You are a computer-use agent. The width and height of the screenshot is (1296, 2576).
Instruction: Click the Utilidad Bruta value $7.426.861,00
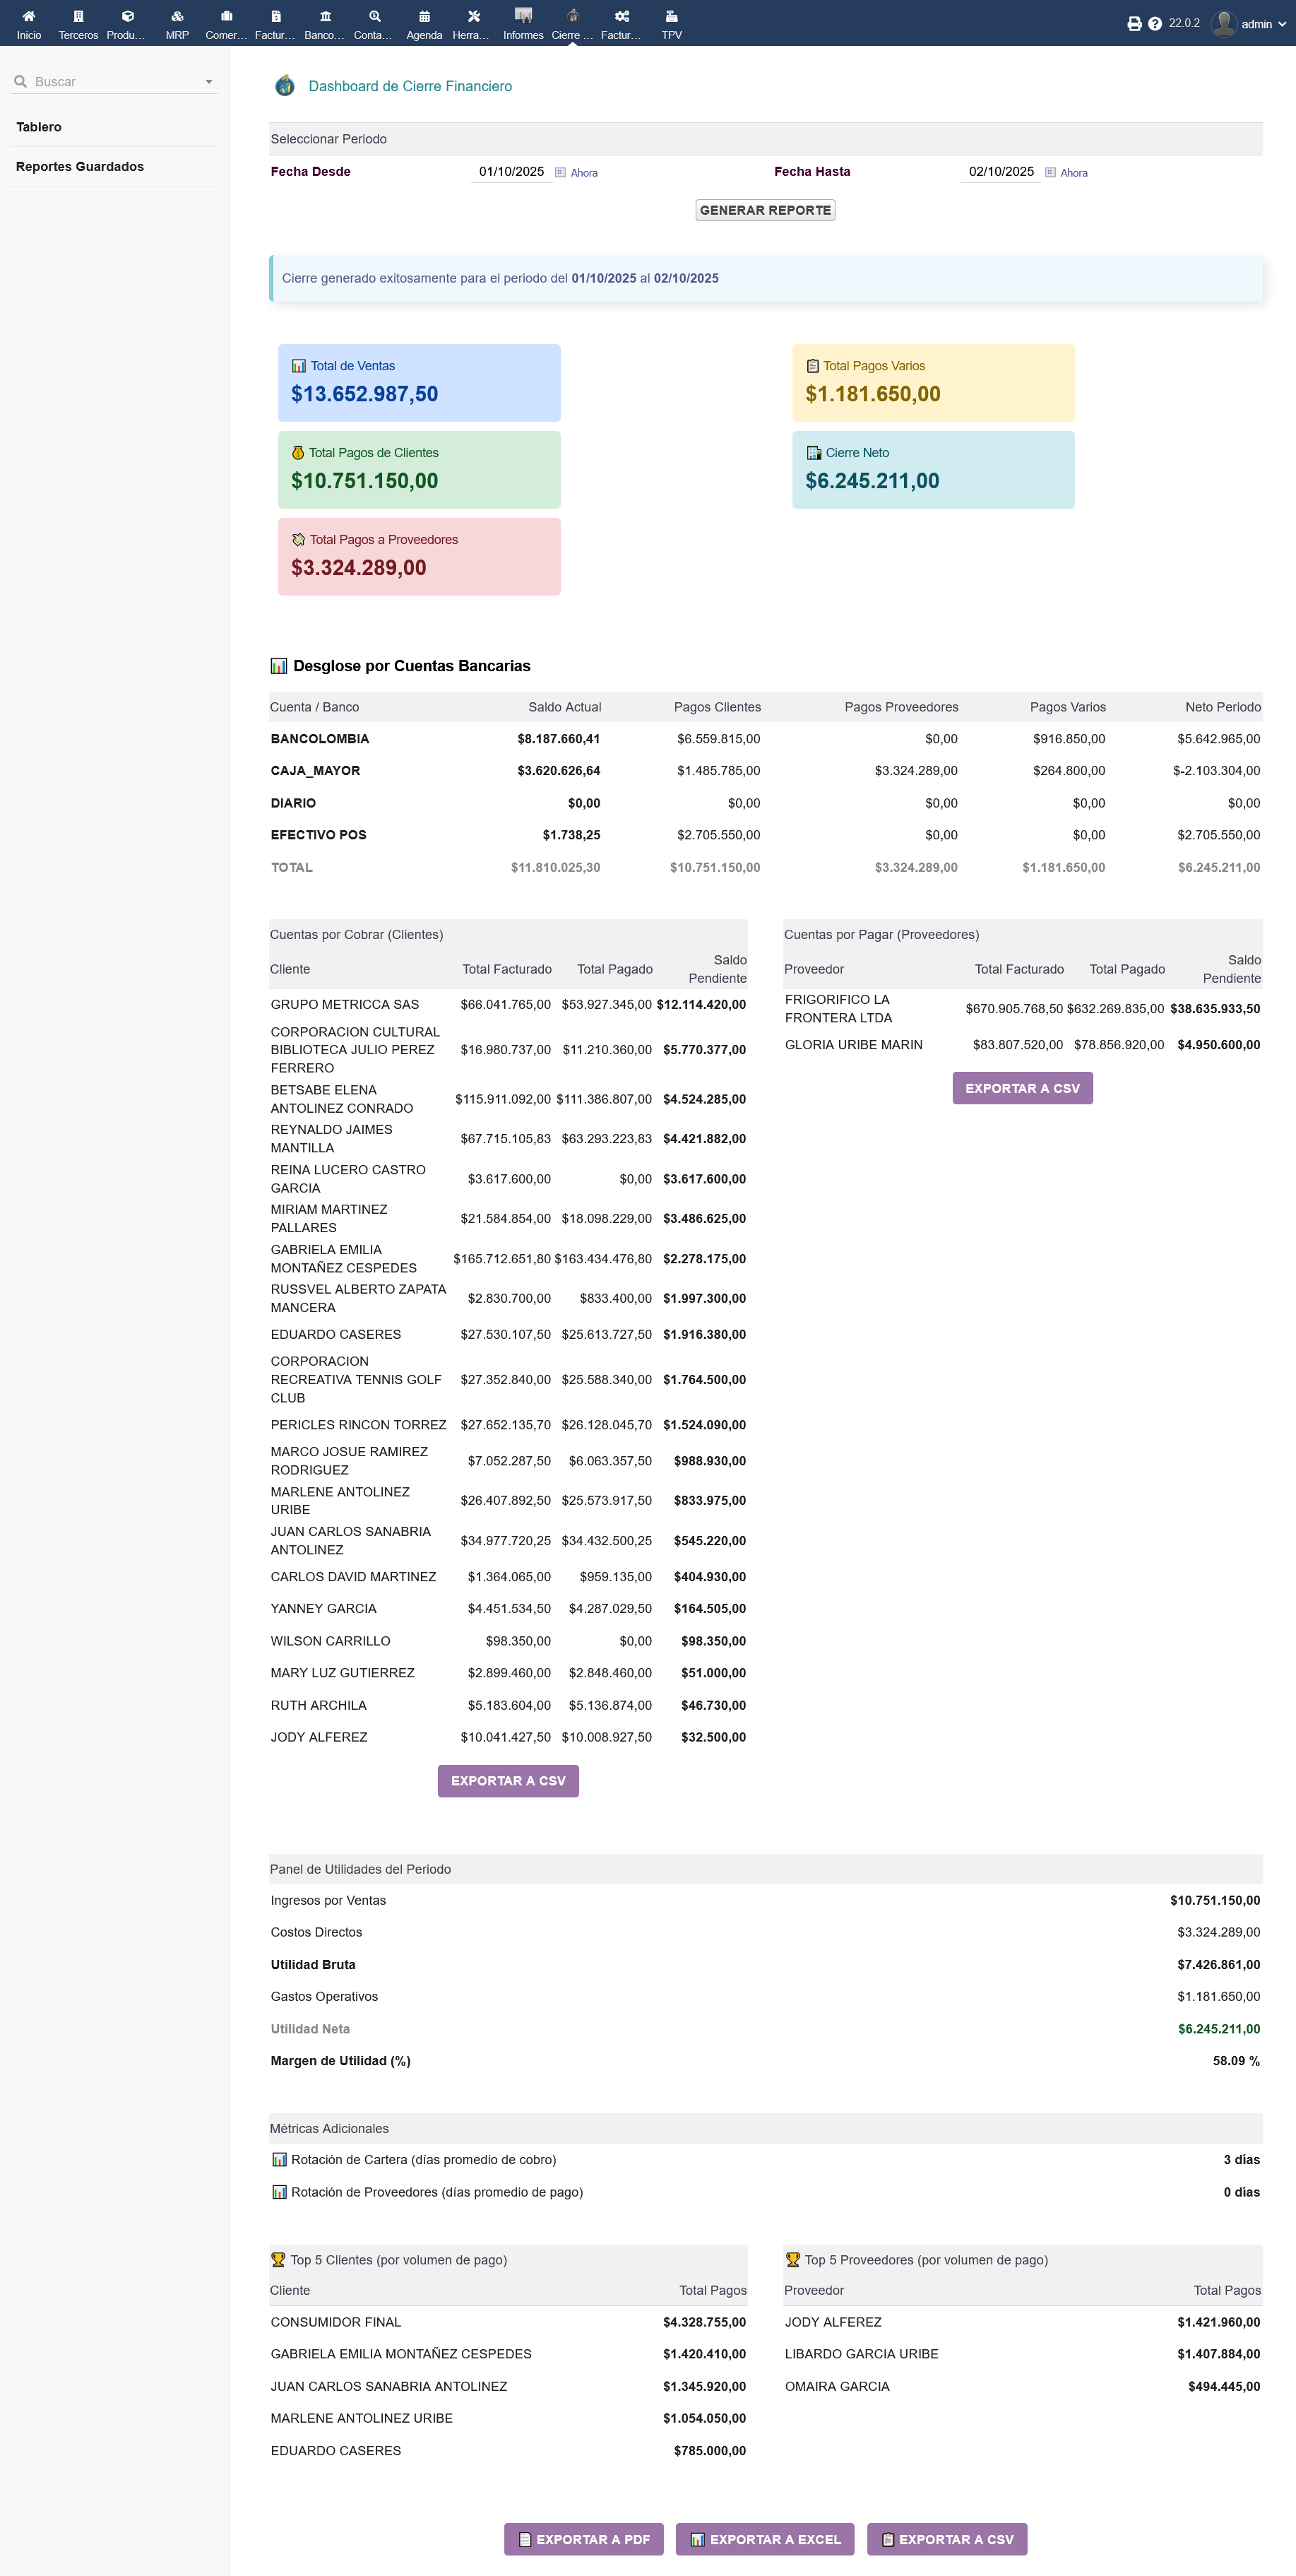click(1219, 1964)
